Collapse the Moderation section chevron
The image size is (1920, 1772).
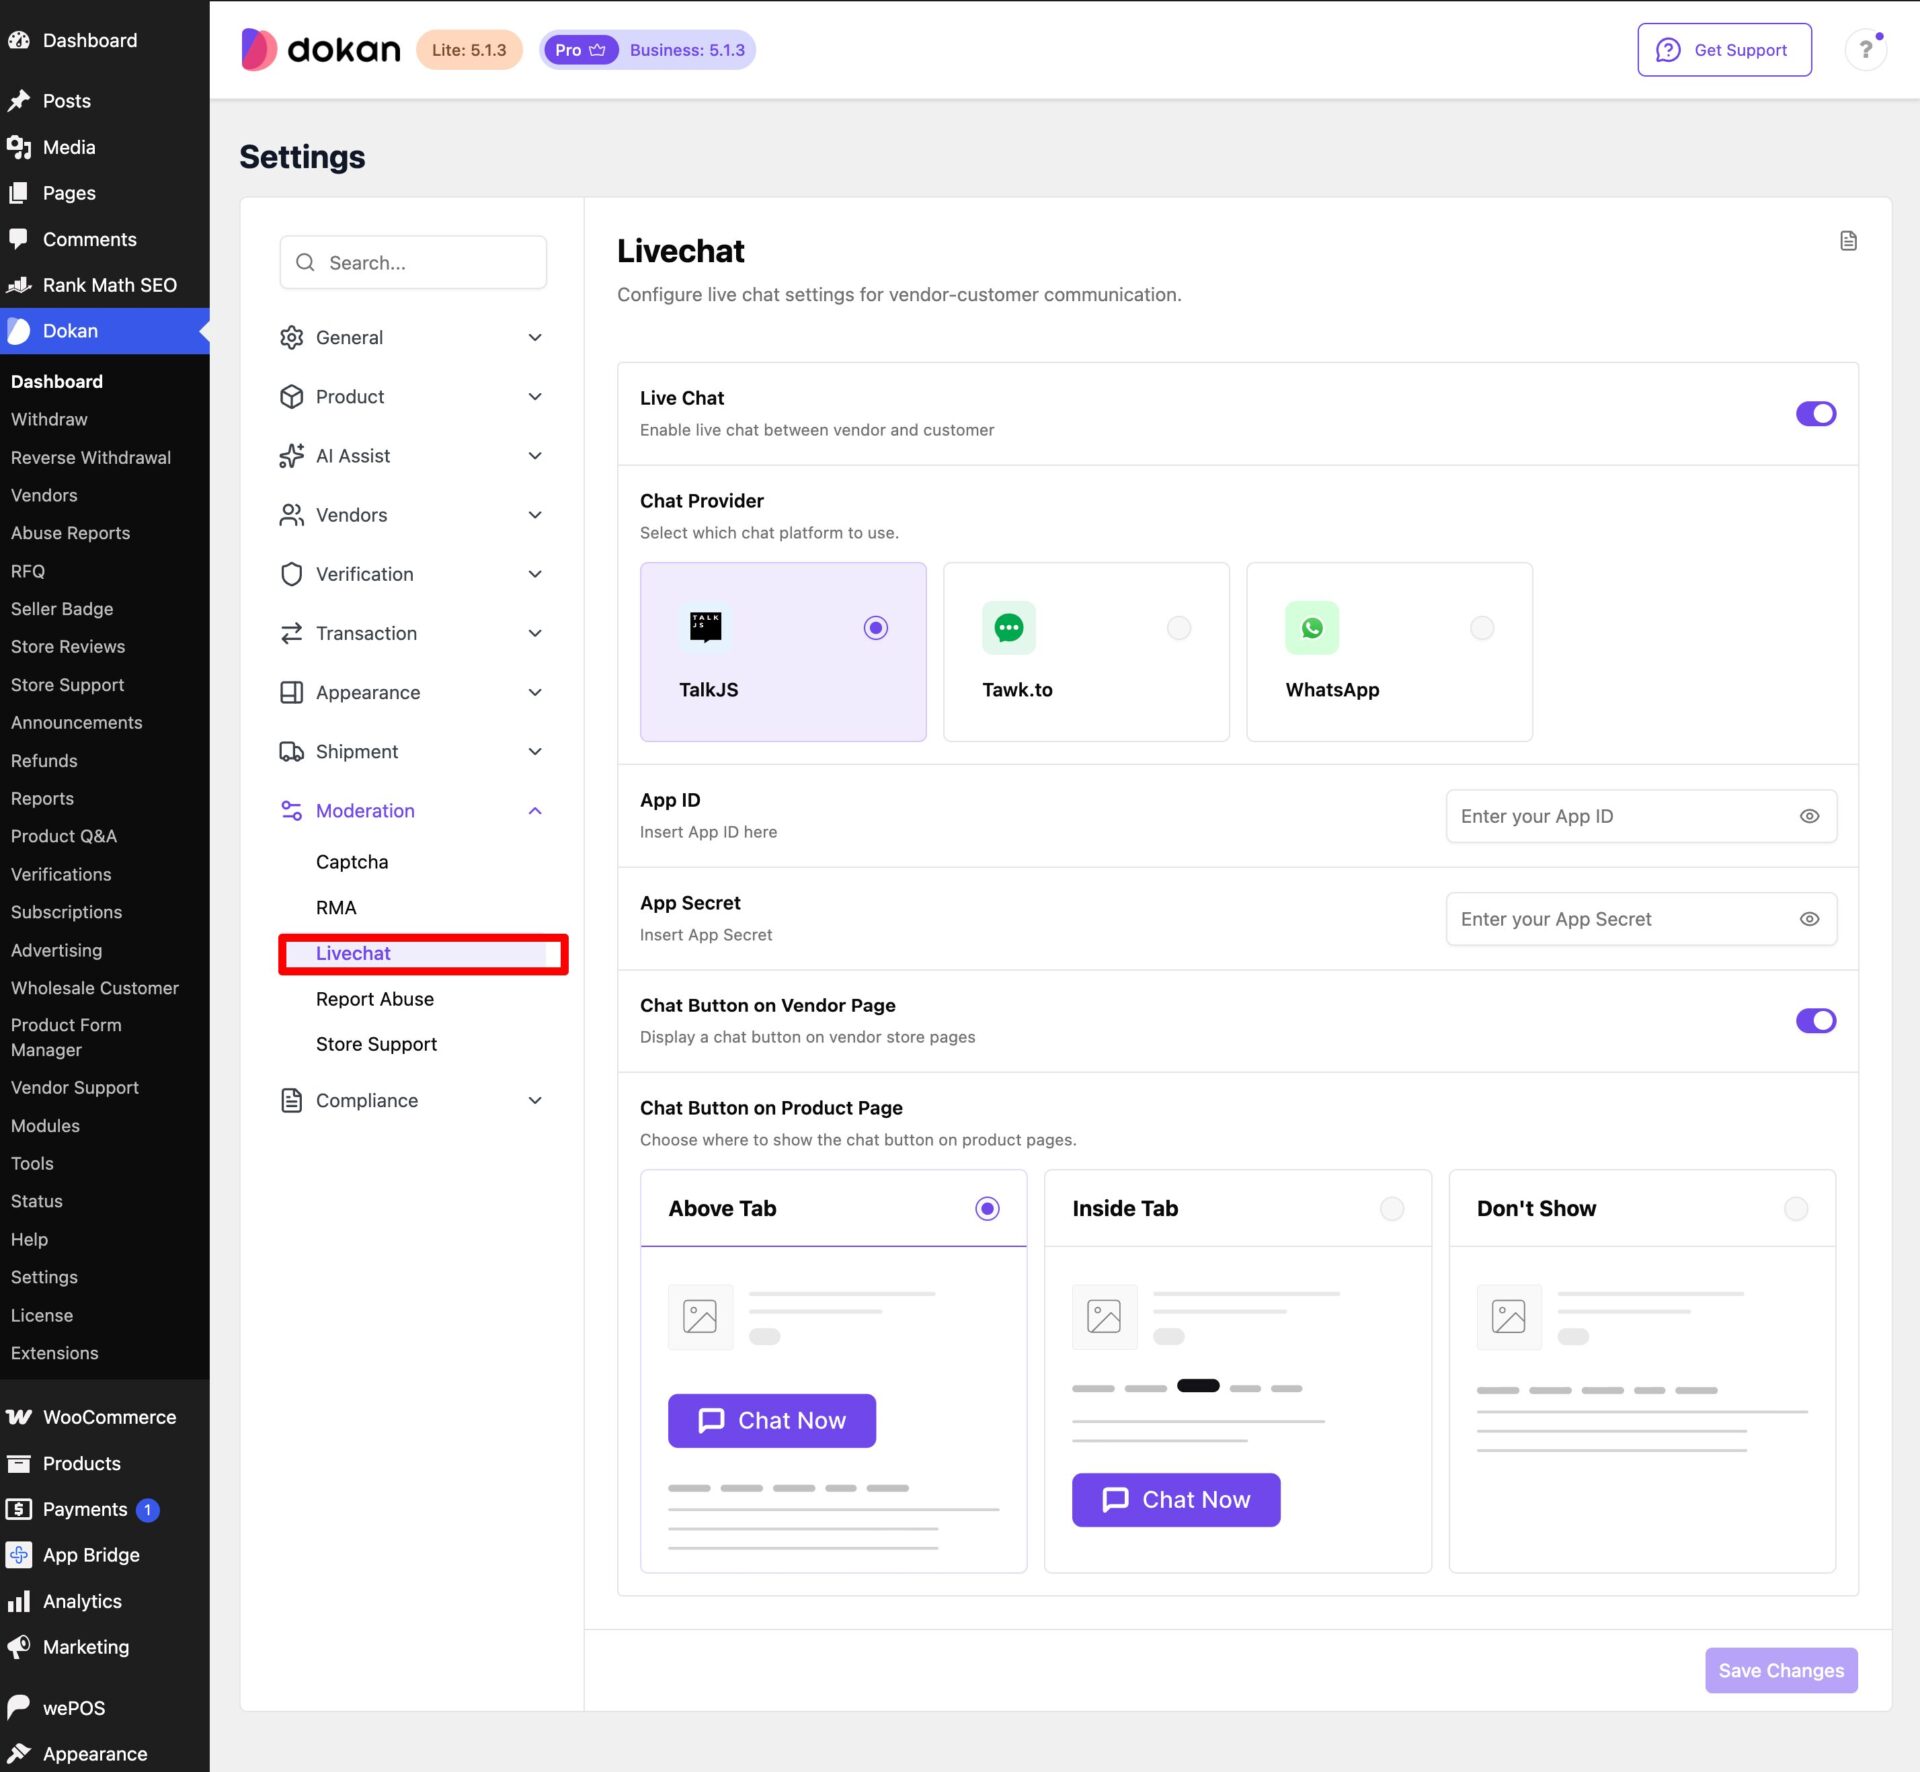coord(535,811)
